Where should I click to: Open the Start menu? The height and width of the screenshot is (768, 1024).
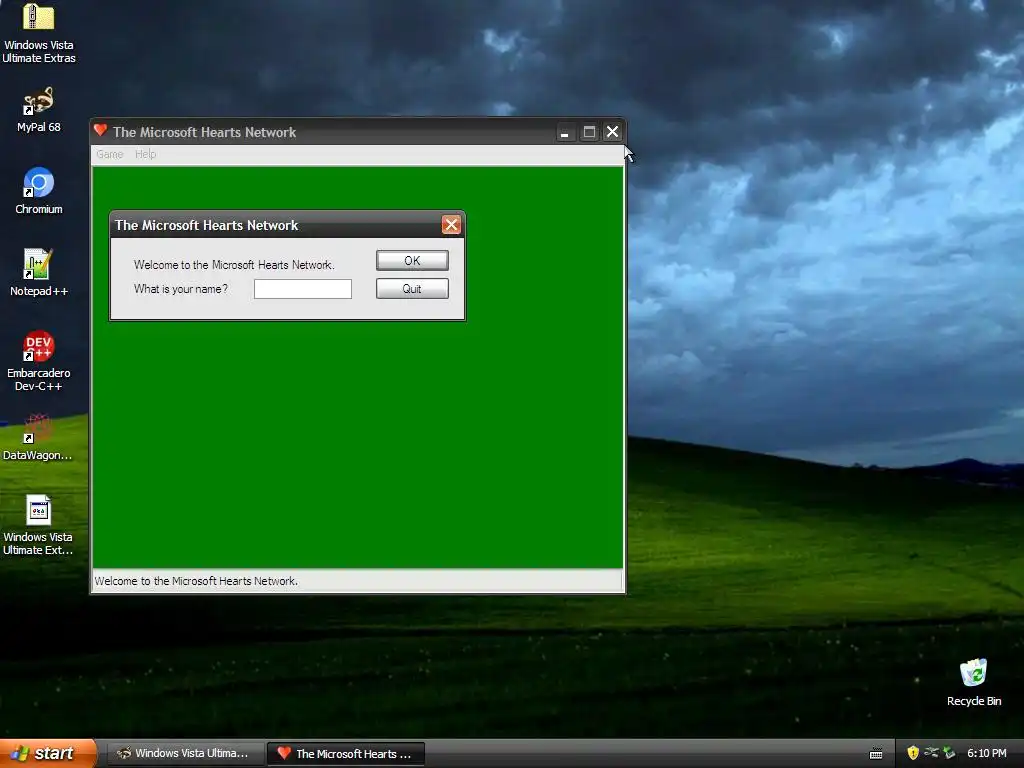click(x=47, y=753)
